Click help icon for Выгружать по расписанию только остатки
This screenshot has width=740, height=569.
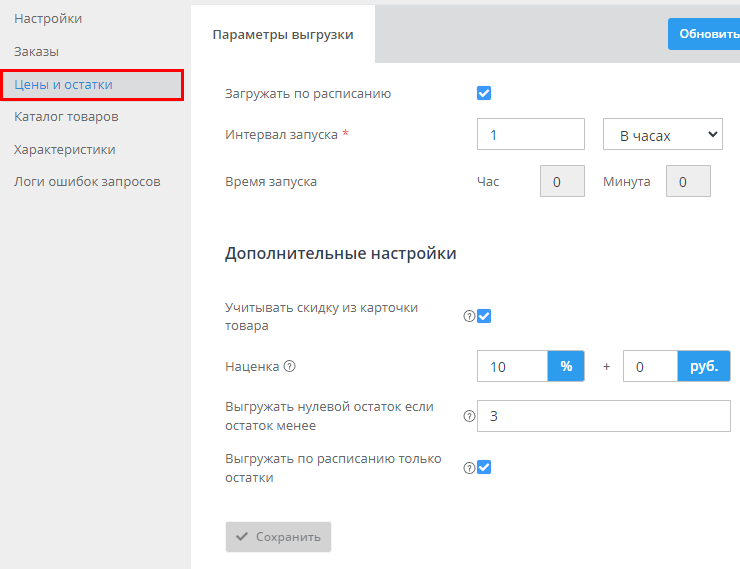coord(469,468)
